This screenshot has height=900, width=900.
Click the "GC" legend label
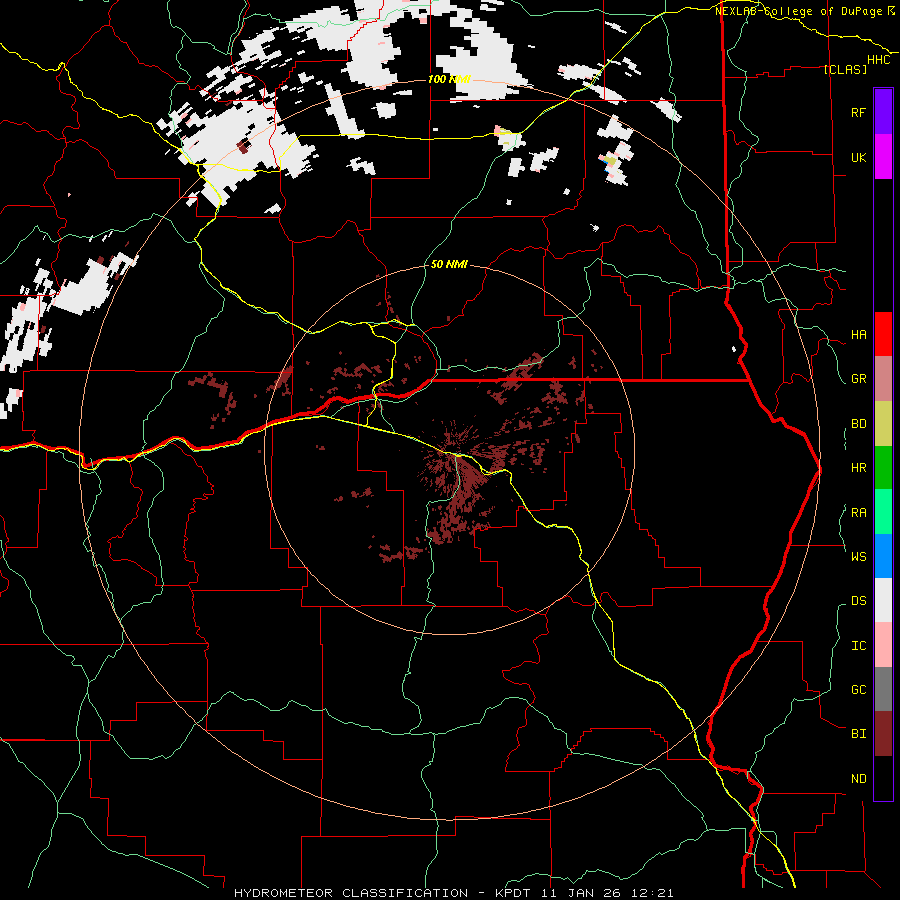tap(858, 690)
